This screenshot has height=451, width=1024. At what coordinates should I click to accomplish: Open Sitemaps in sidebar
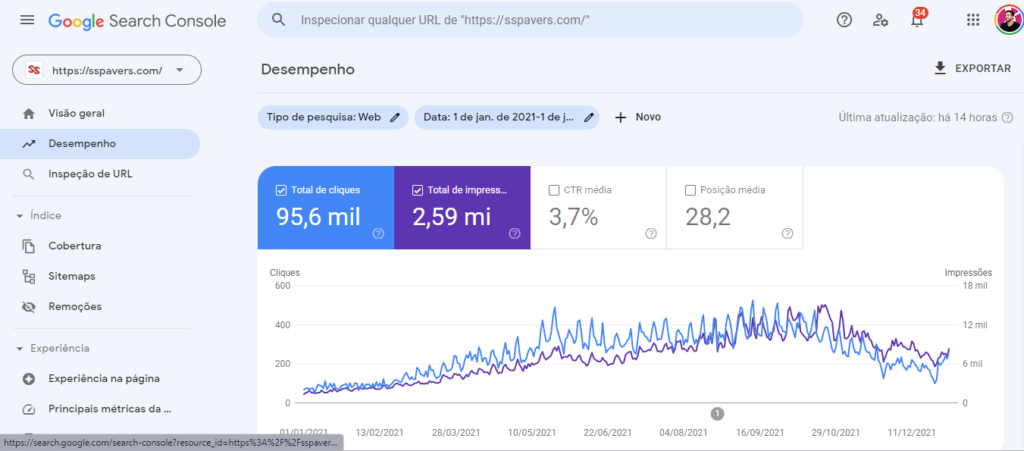71,276
